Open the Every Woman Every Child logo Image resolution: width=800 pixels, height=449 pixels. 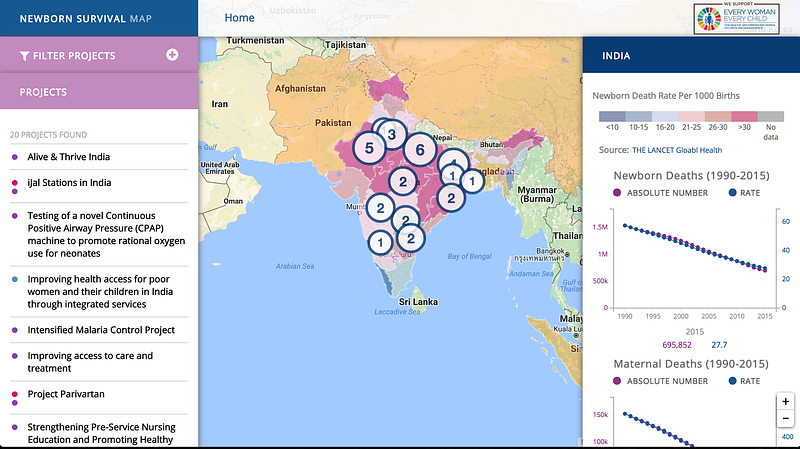click(x=735, y=19)
